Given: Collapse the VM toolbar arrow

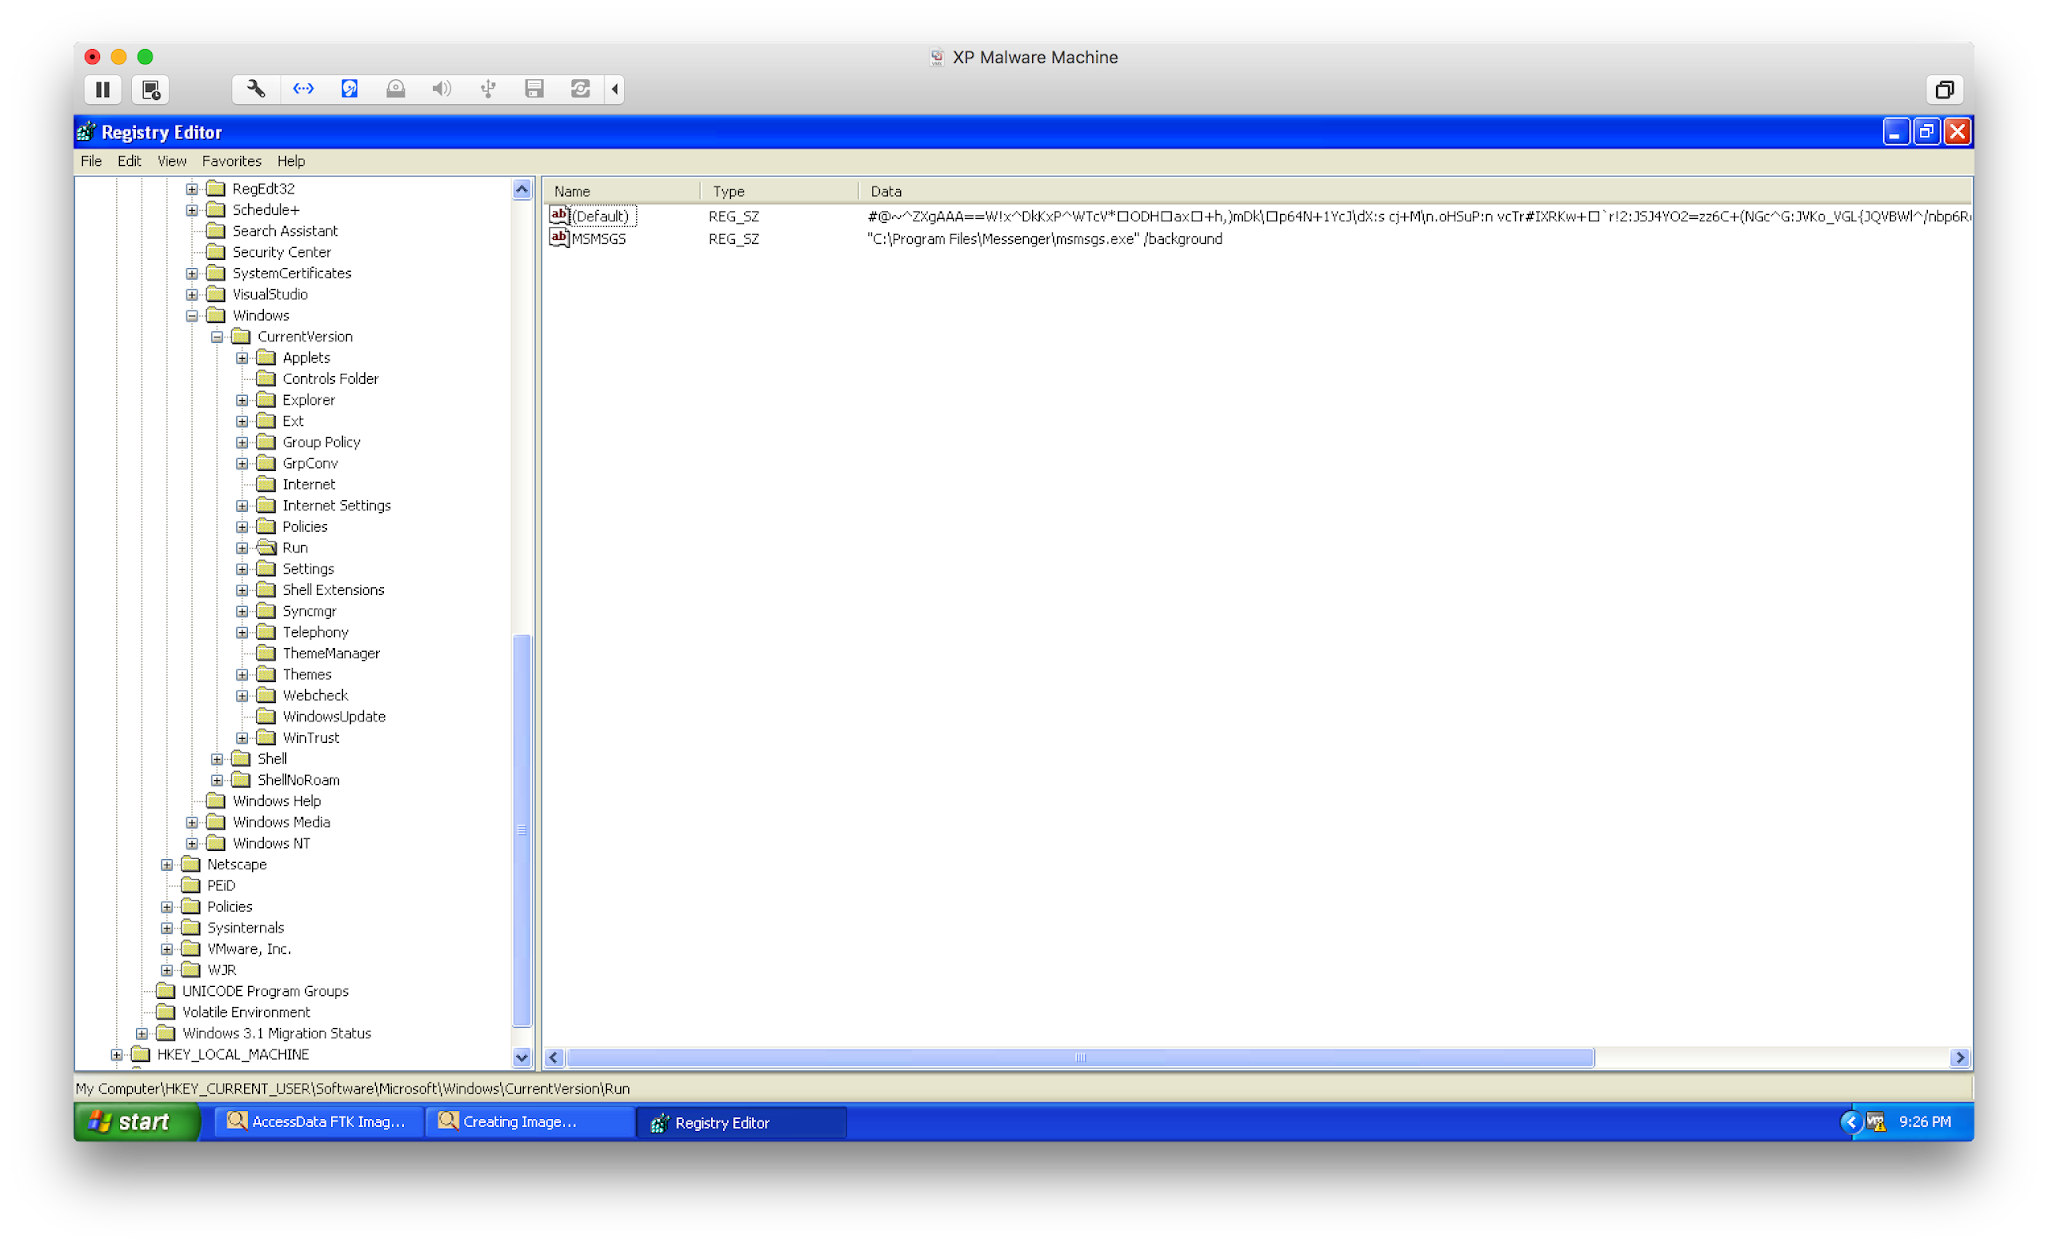Looking at the screenshot, I should click(x=615, y=89).
